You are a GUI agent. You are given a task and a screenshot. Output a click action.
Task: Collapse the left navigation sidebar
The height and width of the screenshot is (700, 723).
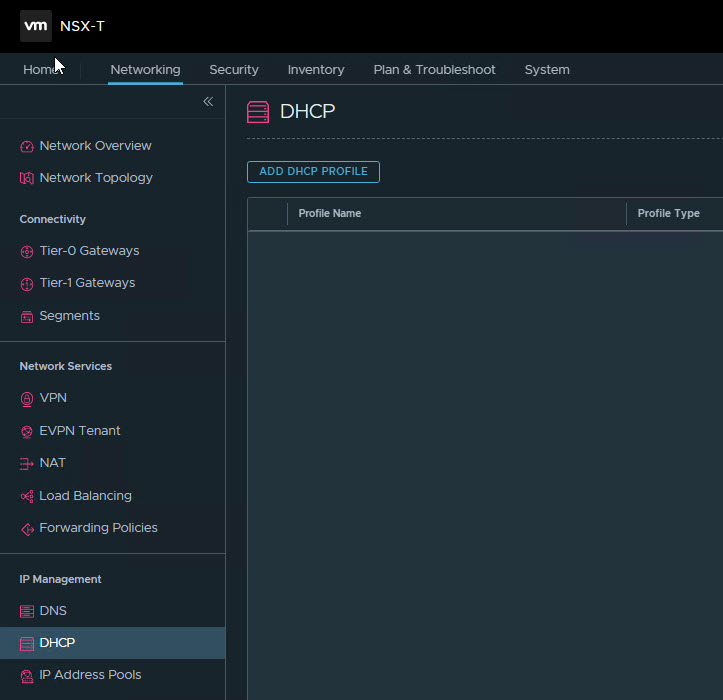pyautogui.click(x=208, y=102)
